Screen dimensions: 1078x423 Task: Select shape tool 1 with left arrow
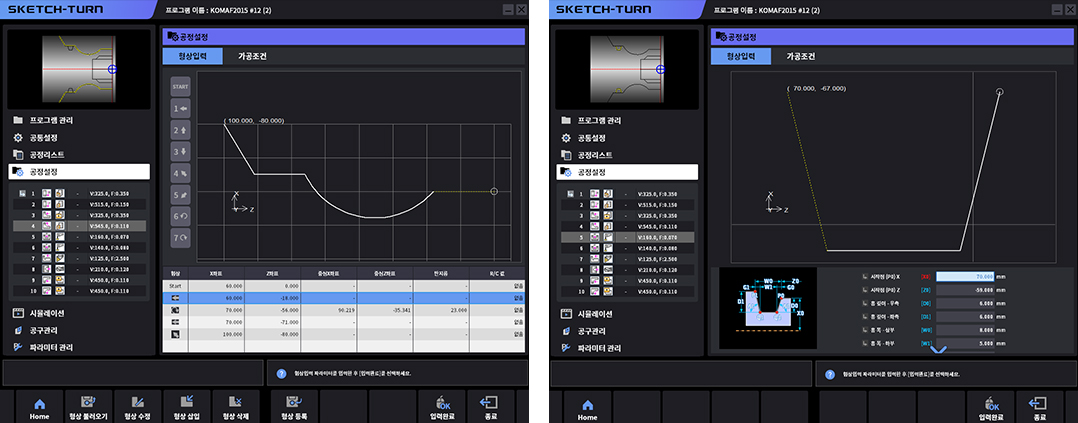pyautogui.click(x=180, y=108)
